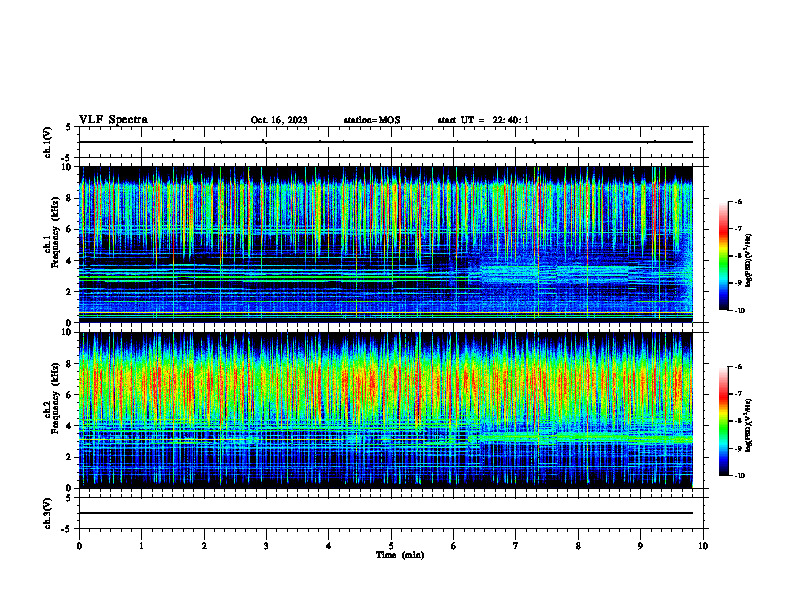Click the "6" kHz tick on ch.2 frequency axis
The image size is (792, 612).
[70, 395]
